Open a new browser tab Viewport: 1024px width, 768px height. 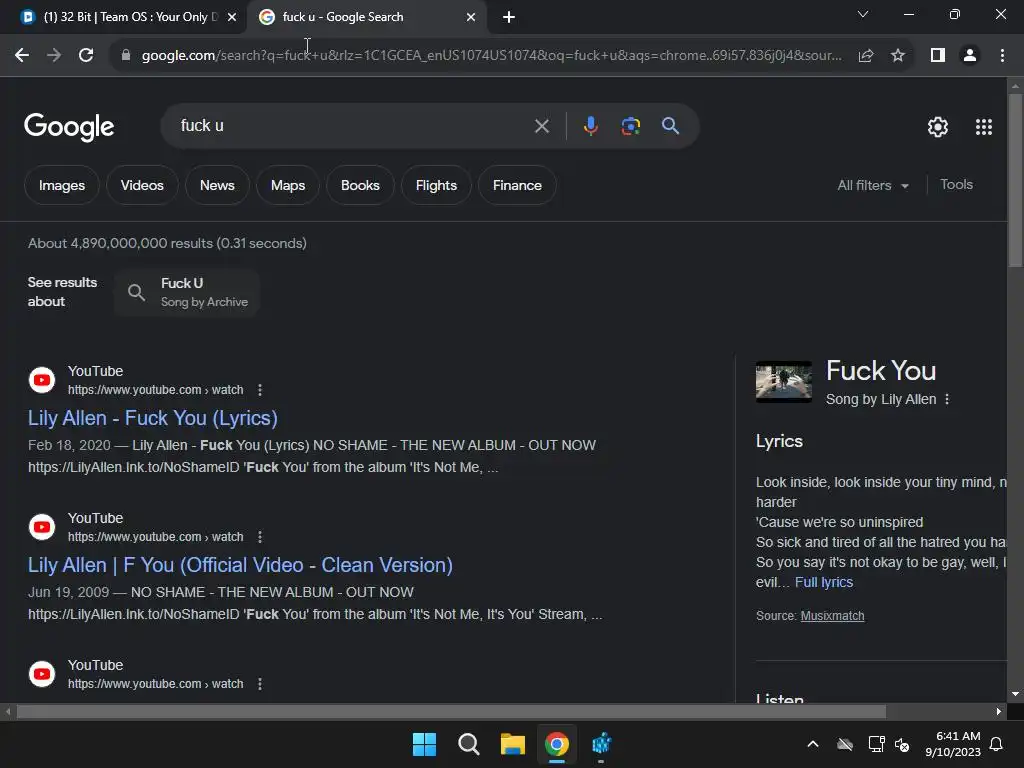[x=509, y=17]
